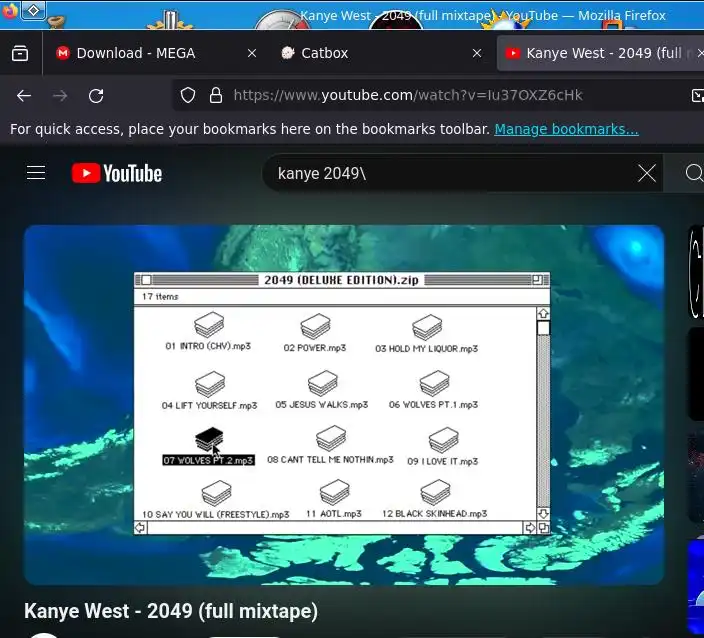Click vertical scrollbar thumb in zip window

coord(543,328)
